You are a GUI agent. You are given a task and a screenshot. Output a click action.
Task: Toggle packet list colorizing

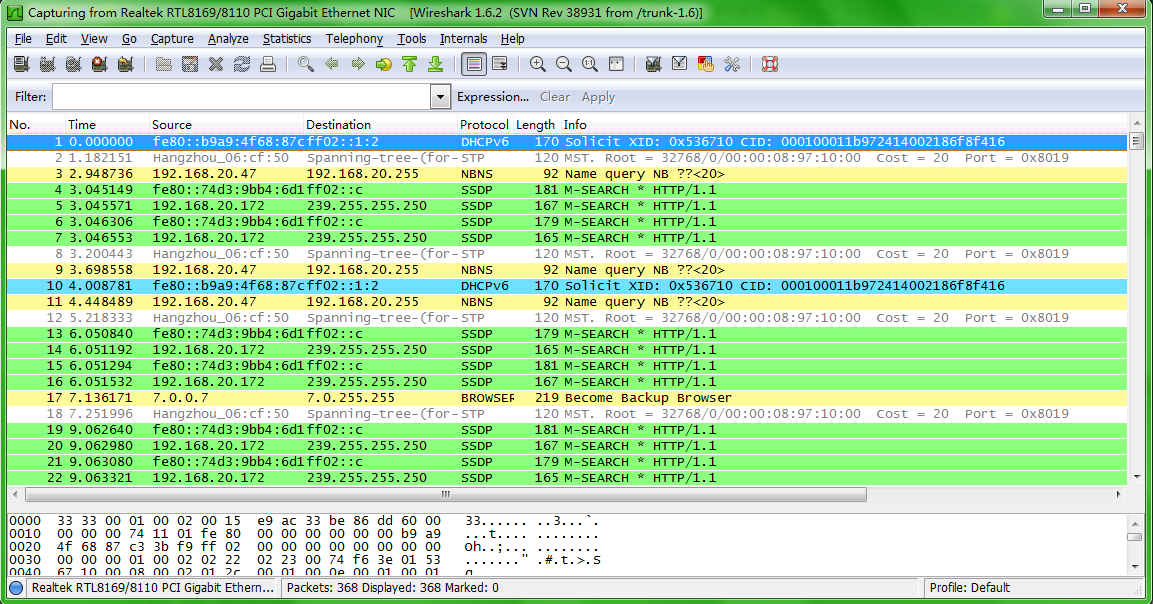point(474,65)
